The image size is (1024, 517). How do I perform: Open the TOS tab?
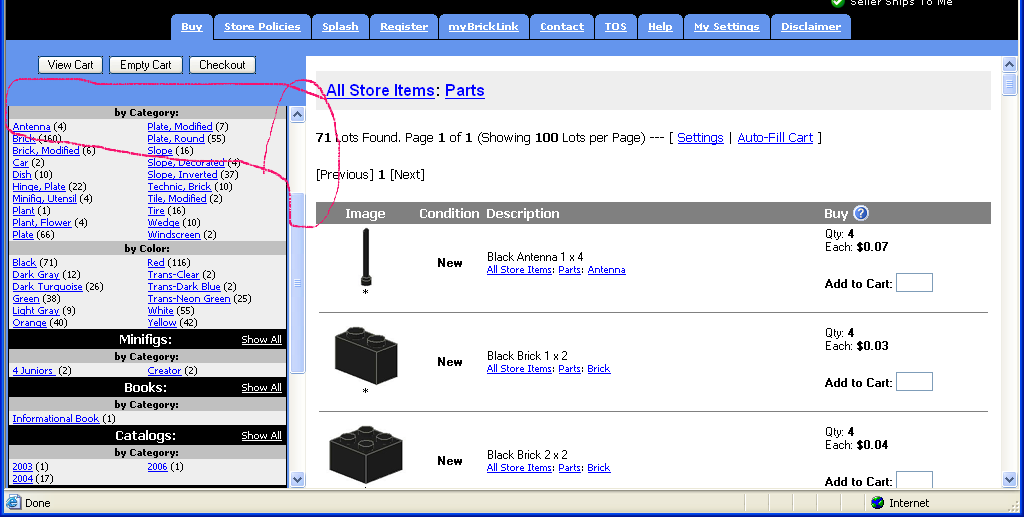pos(615,27)
